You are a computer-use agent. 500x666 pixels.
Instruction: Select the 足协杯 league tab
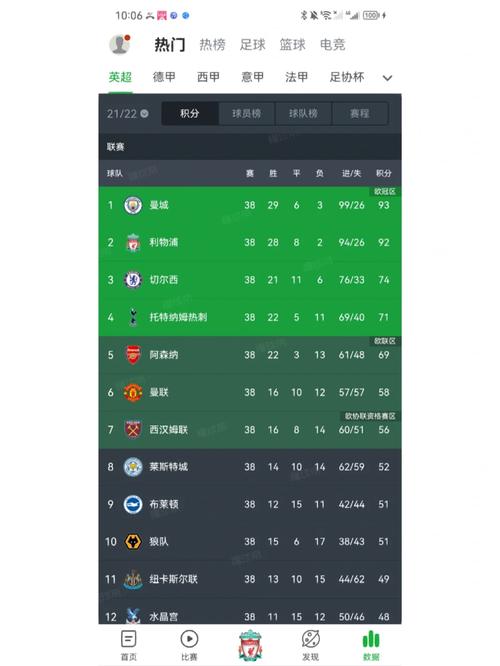pos(347,77)
